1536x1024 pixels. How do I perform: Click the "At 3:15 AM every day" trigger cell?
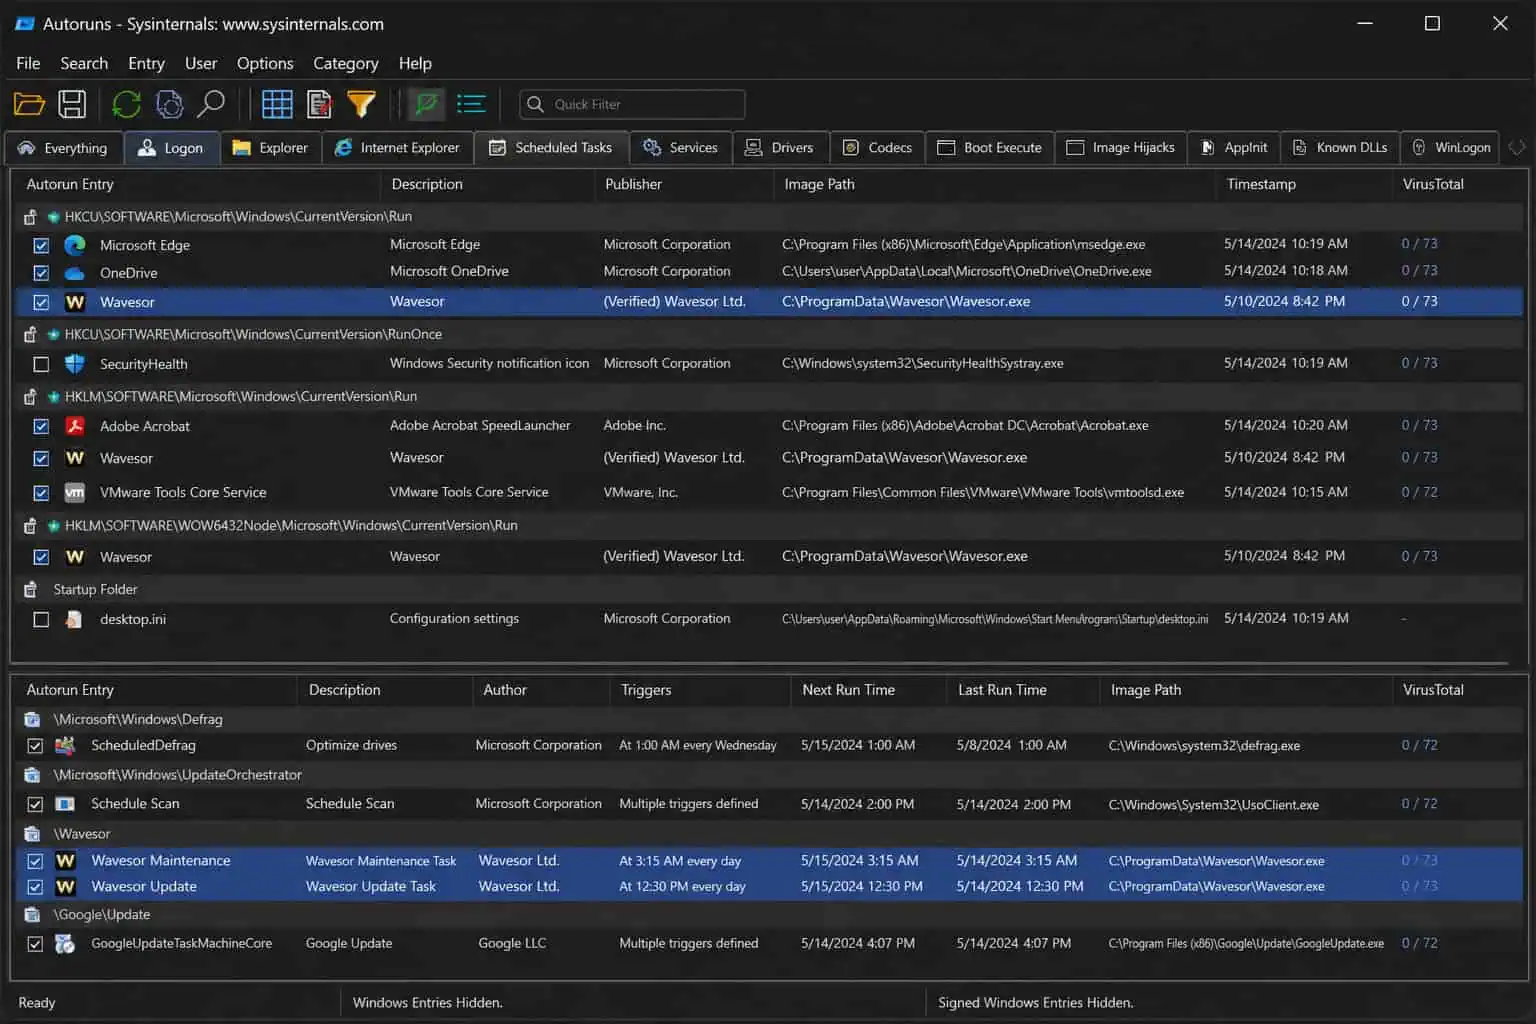coord(680,860)
